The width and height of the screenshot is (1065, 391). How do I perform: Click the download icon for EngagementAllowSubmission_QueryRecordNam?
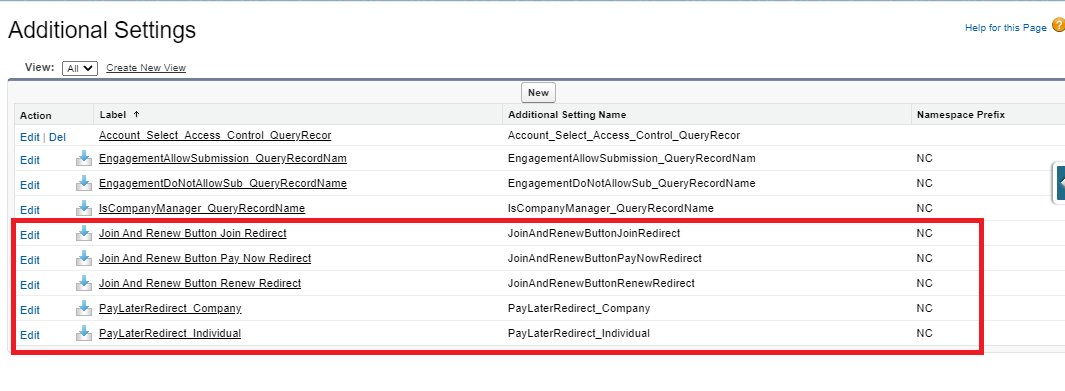(x=84, y=159)
